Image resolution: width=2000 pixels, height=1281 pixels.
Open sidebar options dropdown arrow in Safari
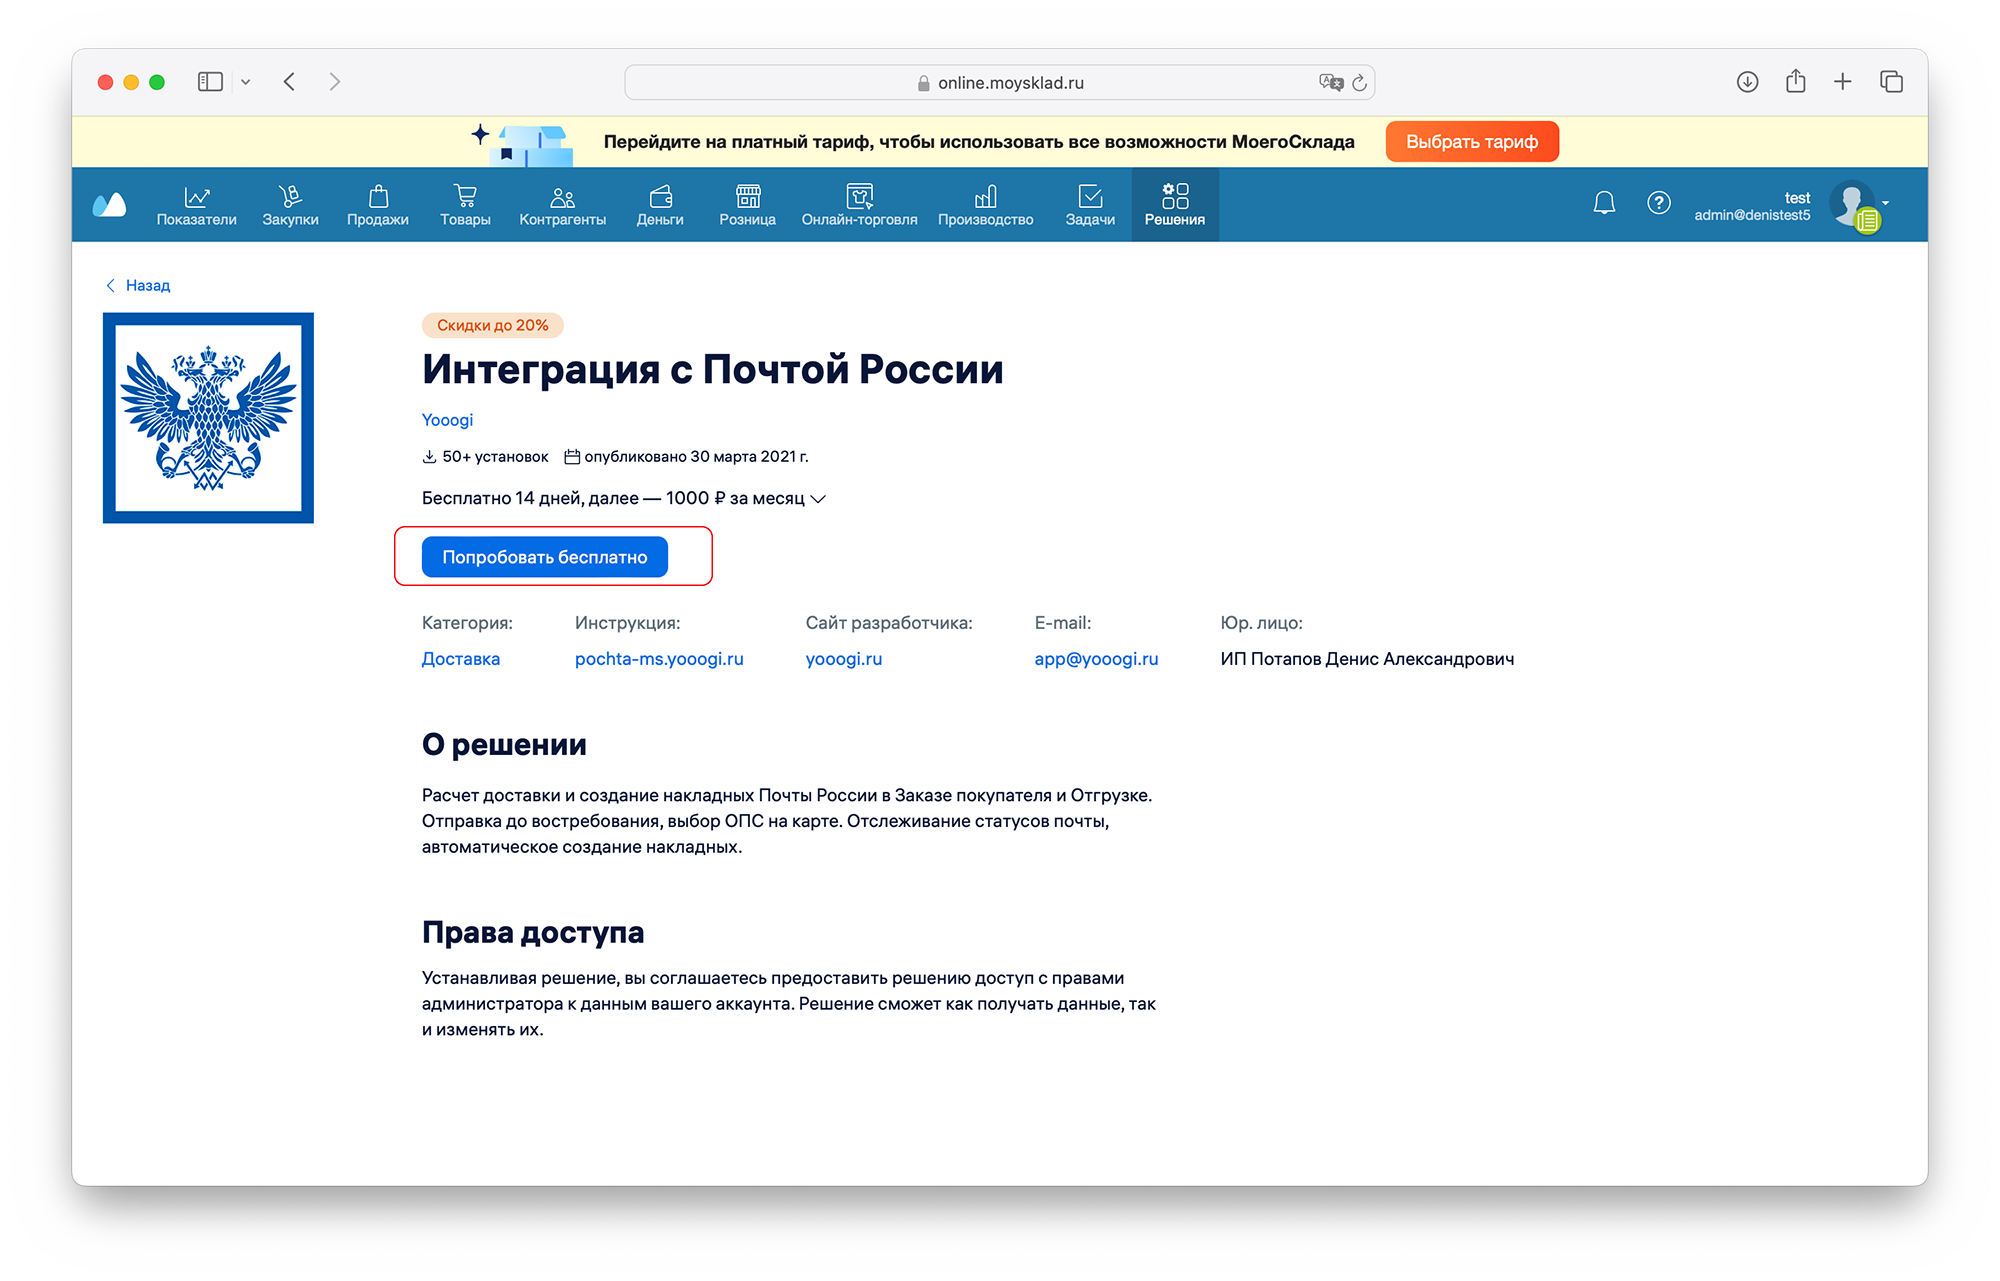(x=245, y=82)
